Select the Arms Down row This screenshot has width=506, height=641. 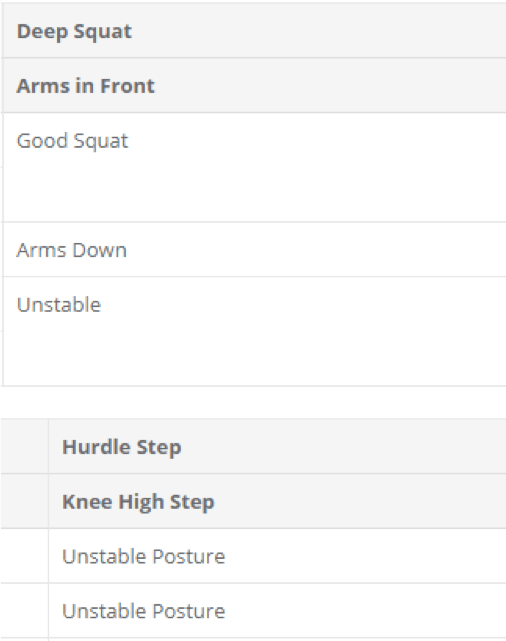pyautogui.click(x=254, y=249)
